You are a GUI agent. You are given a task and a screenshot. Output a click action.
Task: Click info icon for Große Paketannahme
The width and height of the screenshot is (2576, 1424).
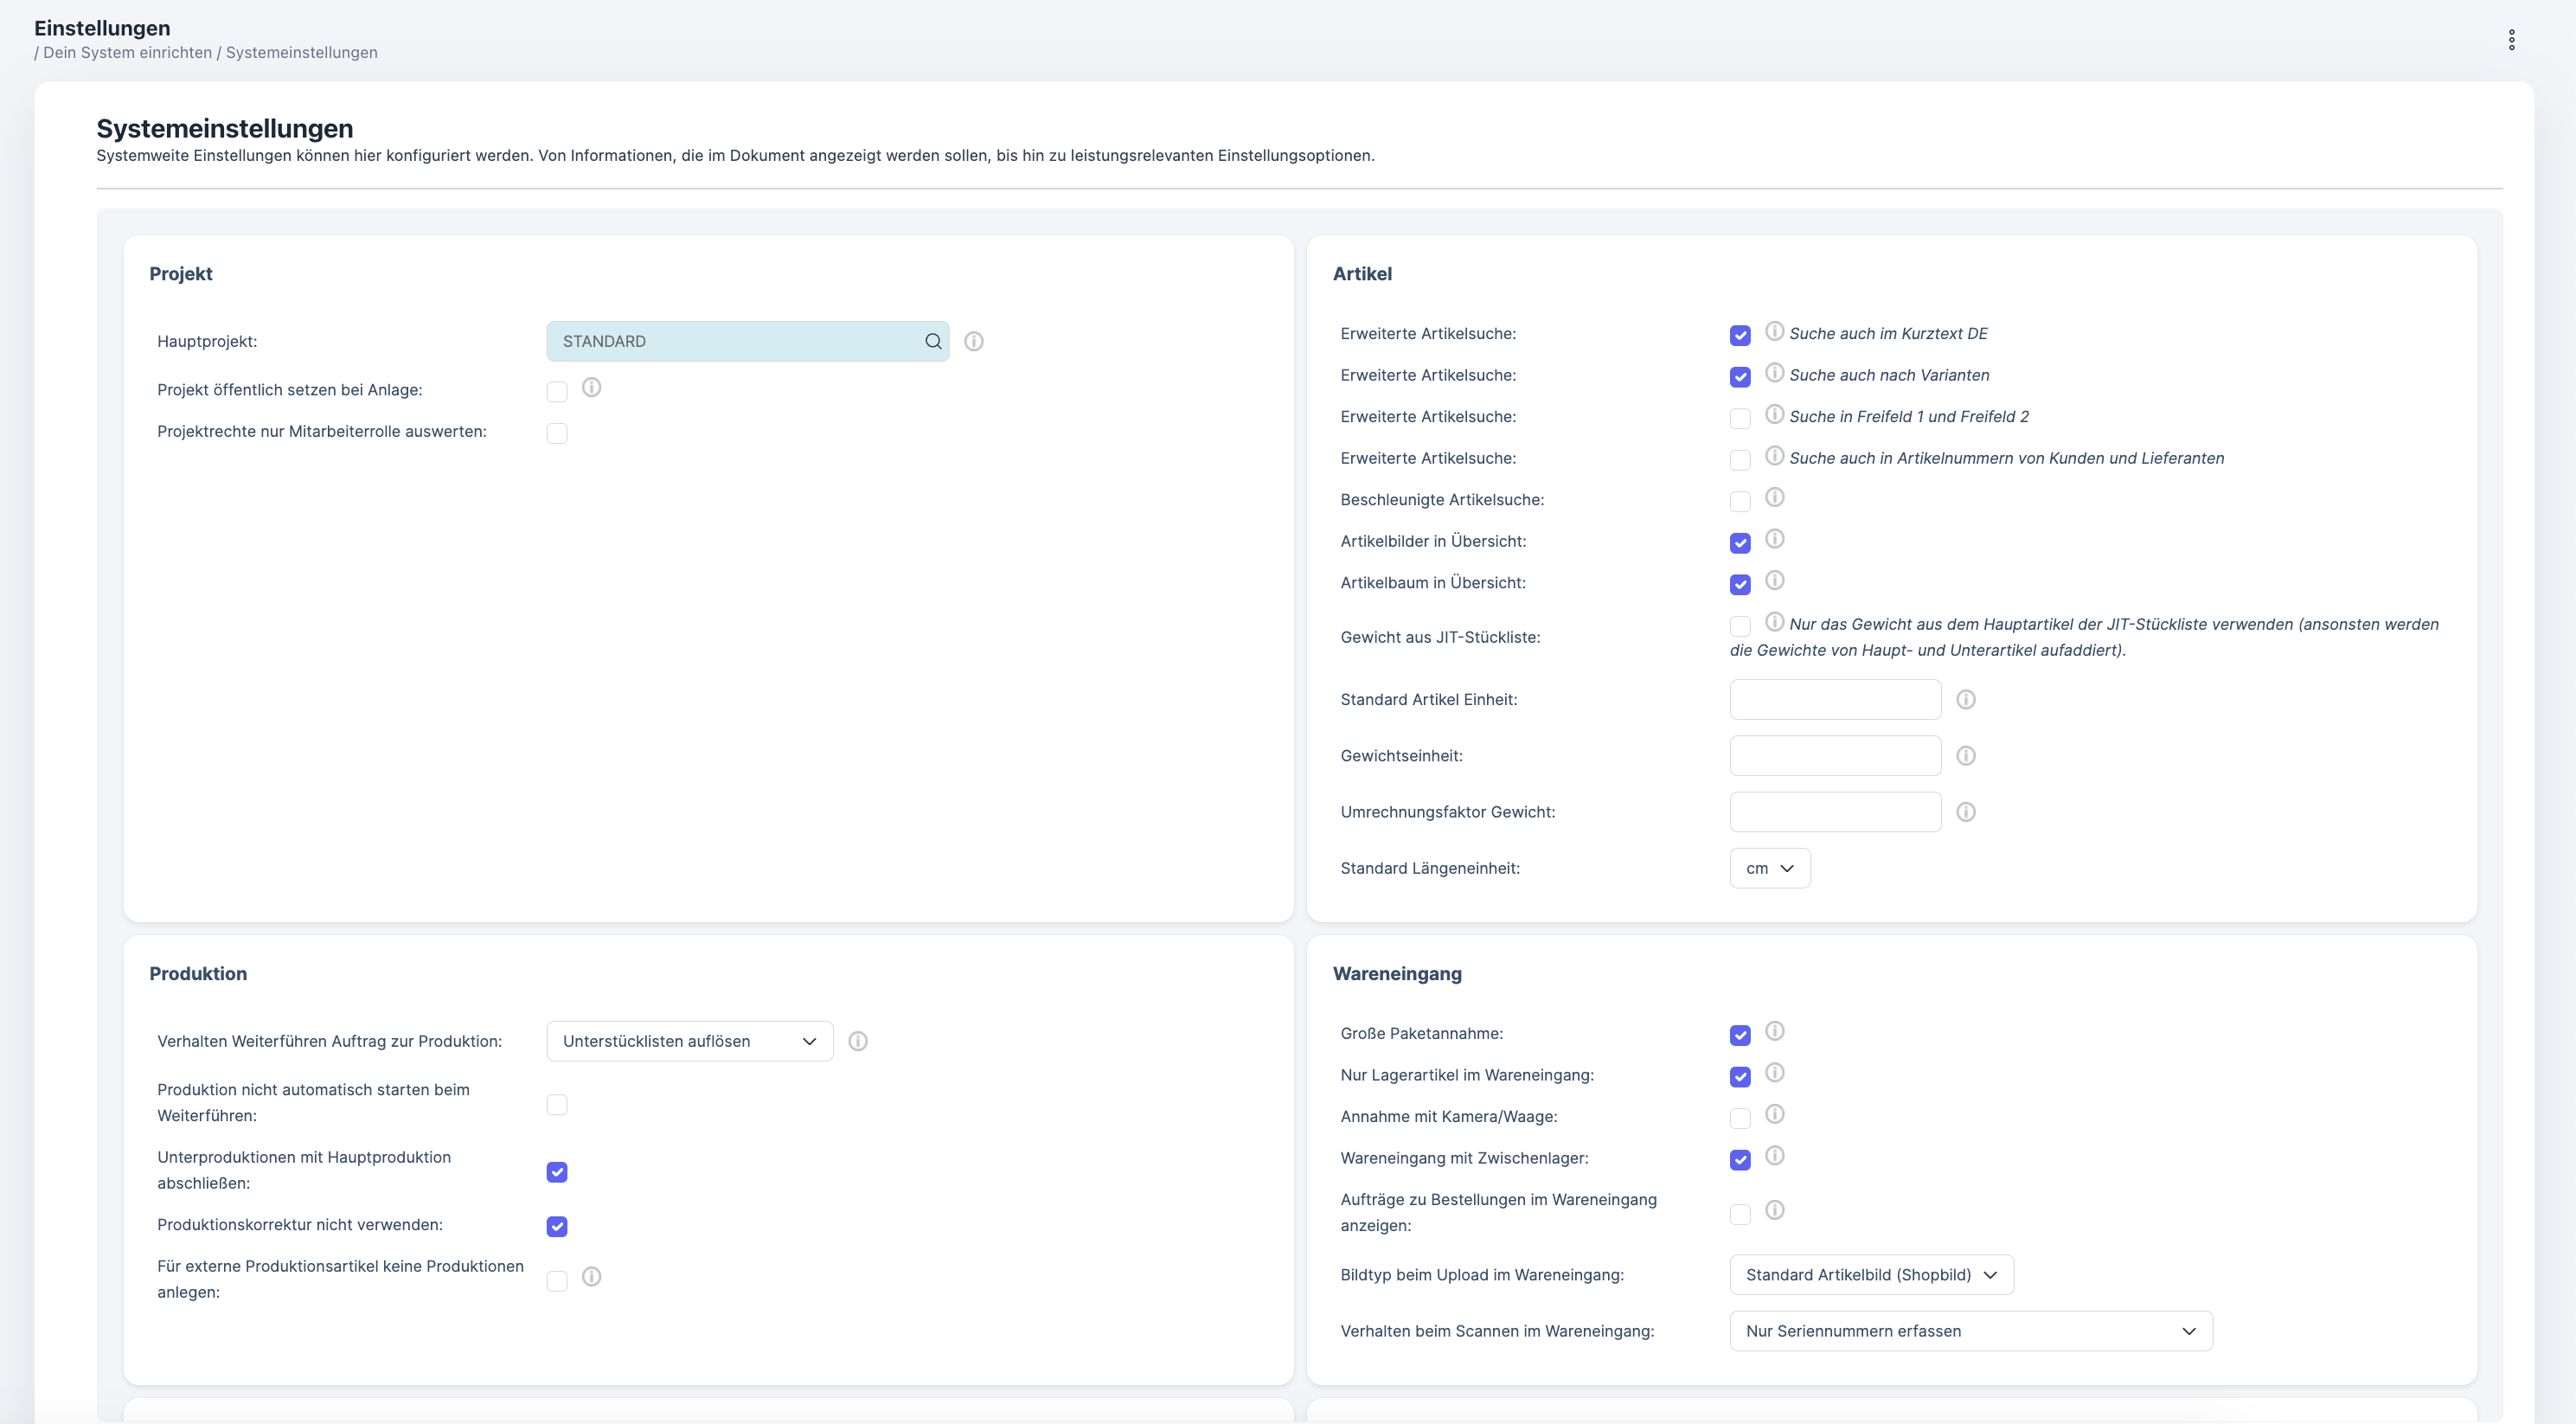(1774, 1031)
